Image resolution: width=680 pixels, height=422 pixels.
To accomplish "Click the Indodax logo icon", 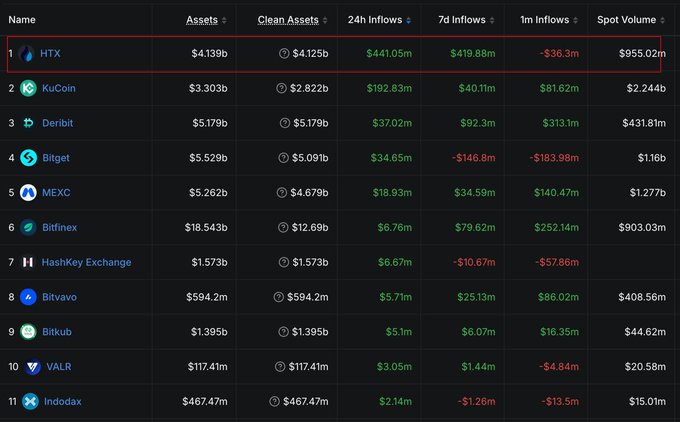I will (x=30, y=402).
